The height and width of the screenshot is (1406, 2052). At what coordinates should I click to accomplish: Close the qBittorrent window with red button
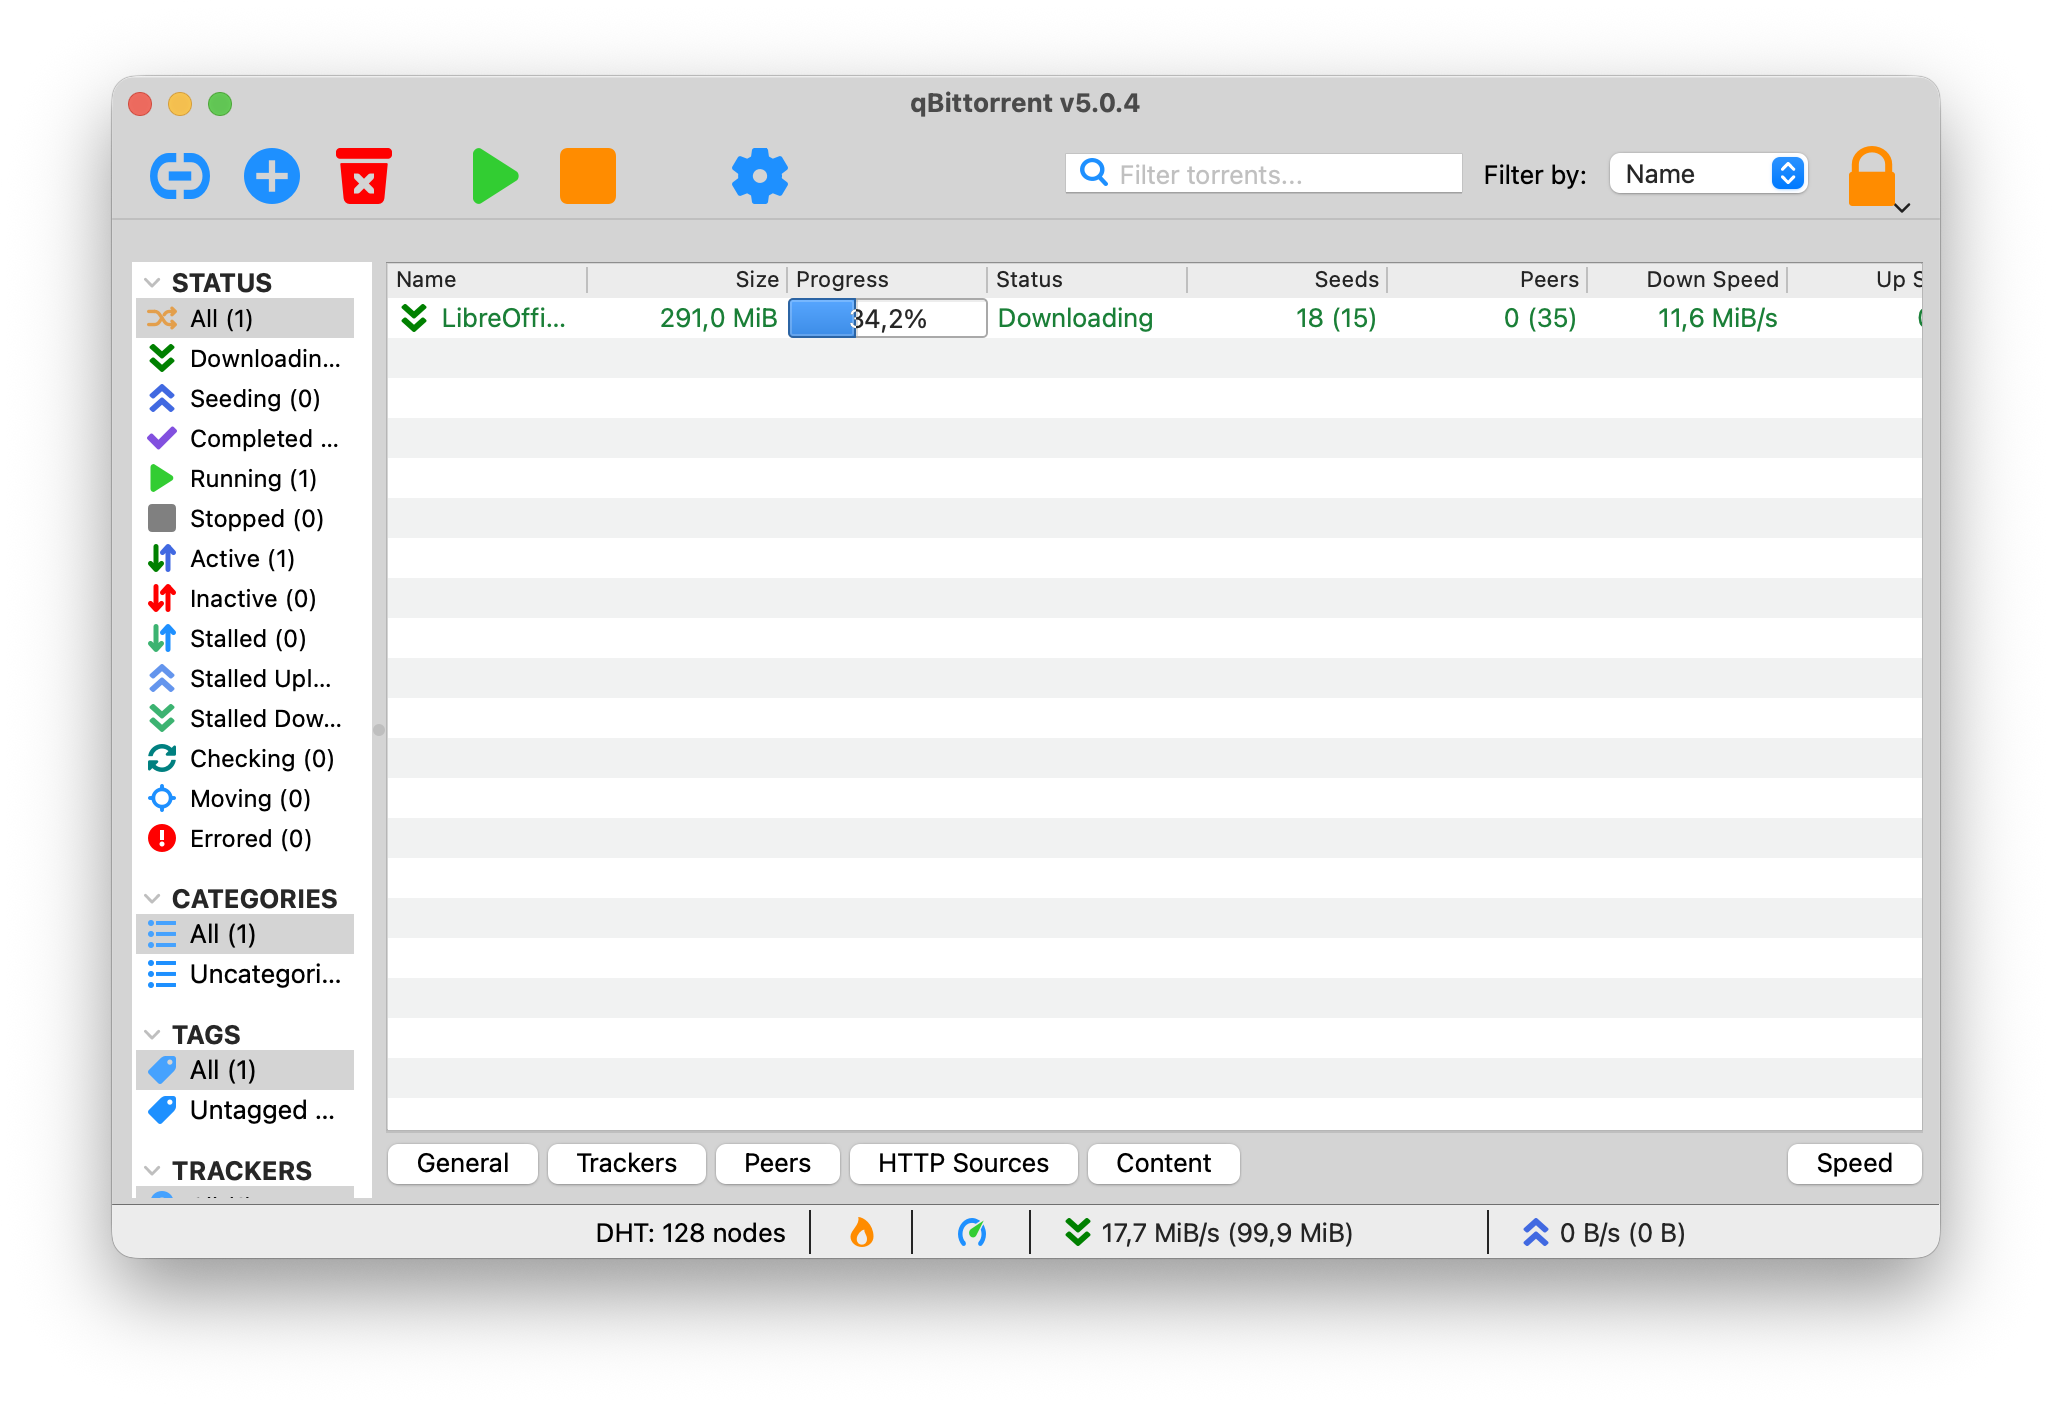[140, 104]
